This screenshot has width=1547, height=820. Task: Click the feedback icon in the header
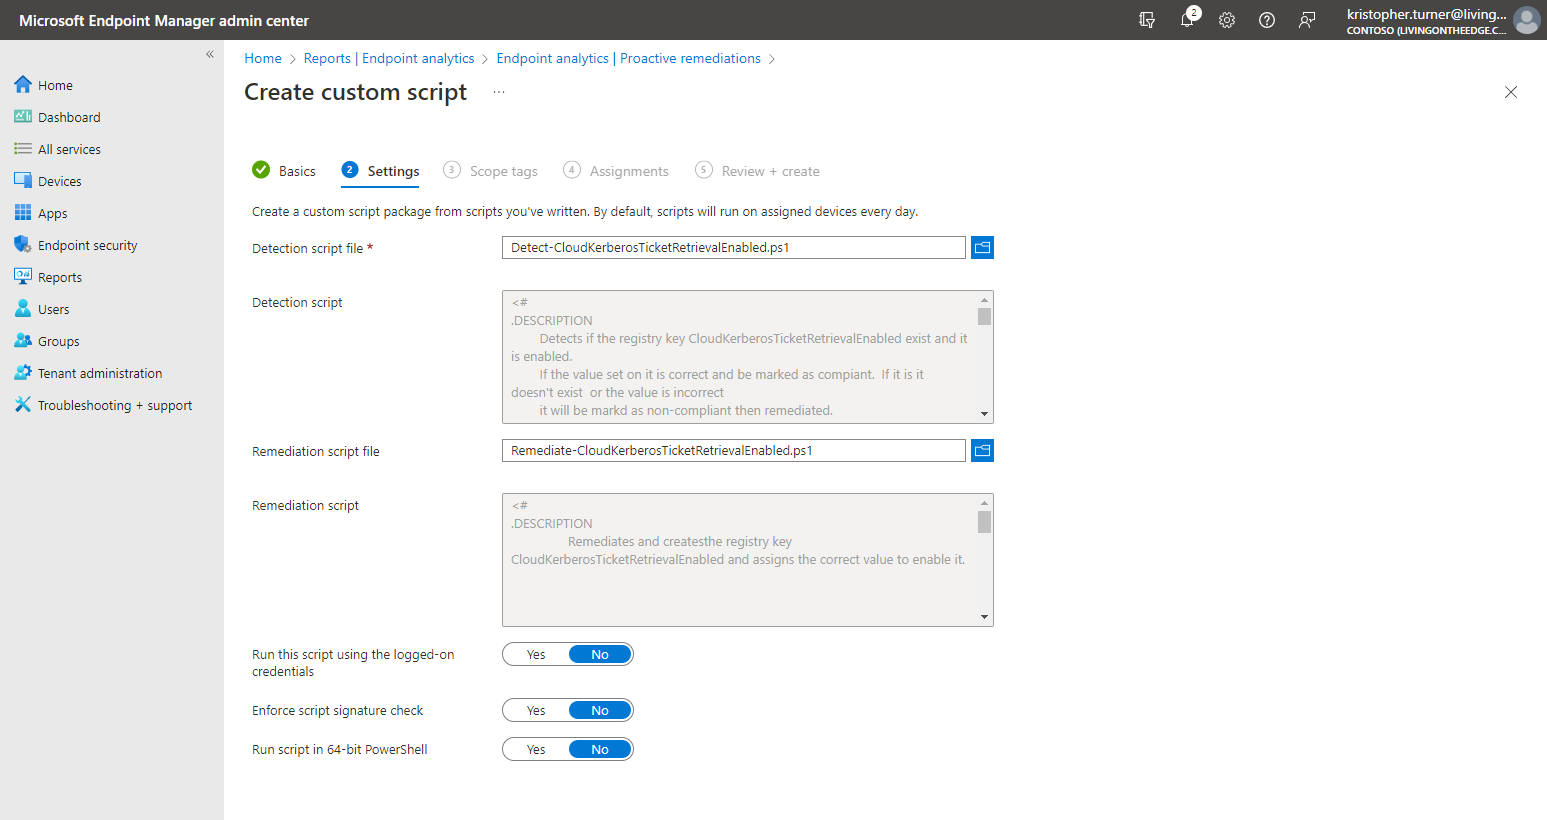[1307, 20]
